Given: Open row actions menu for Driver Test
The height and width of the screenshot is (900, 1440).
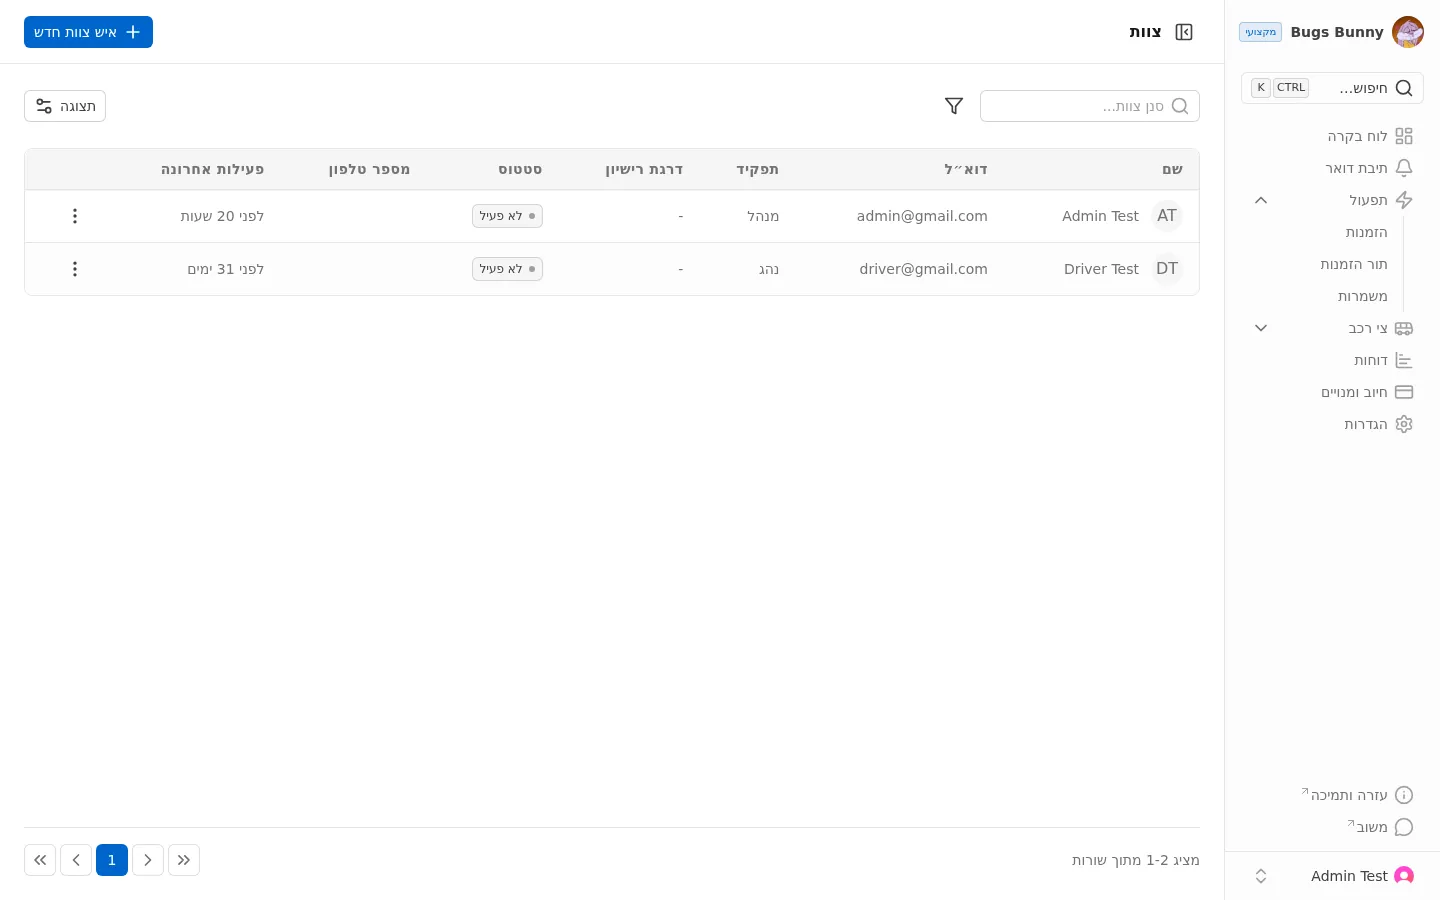Looking at the screenshot, I should coord(75,269).
